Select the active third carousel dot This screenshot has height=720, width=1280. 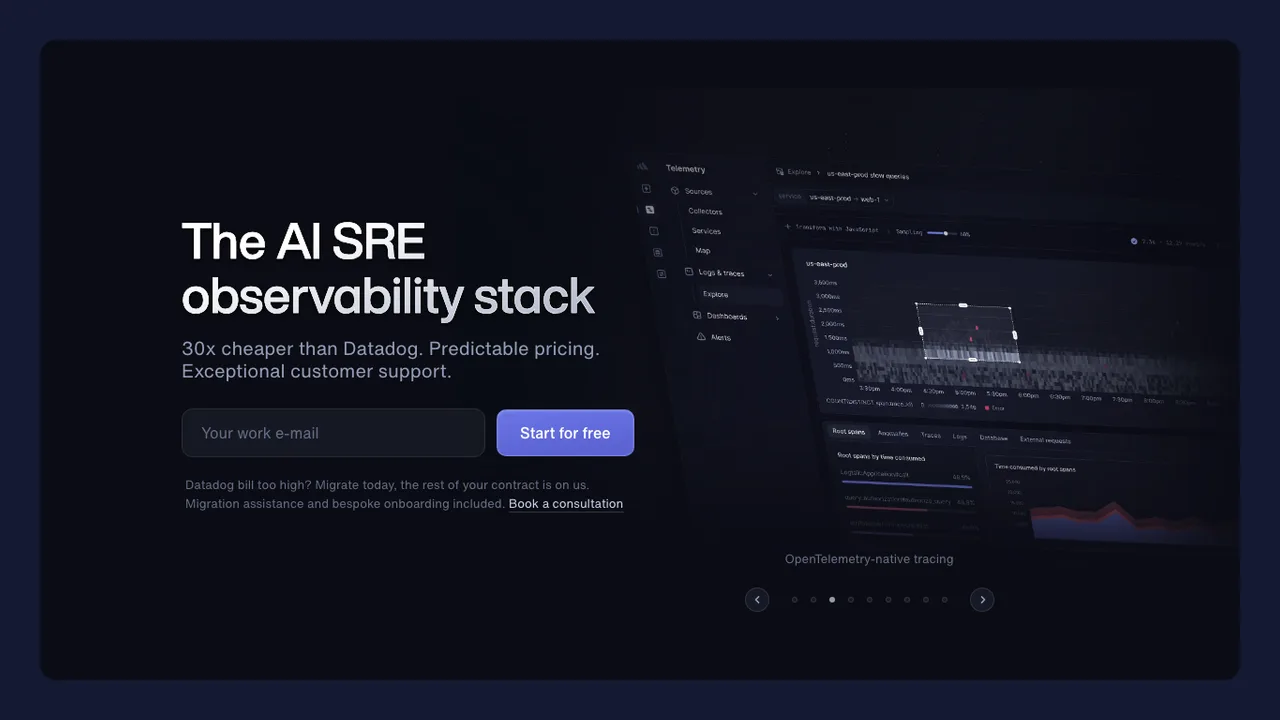pos(832,600)
